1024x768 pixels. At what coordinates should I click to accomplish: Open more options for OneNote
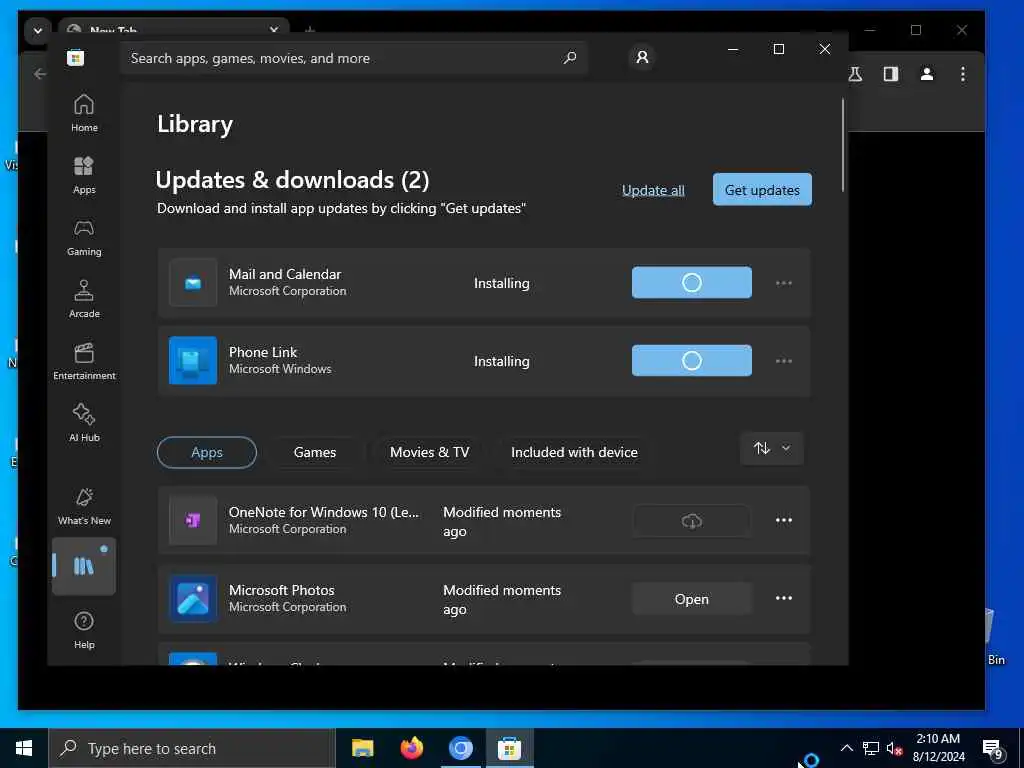click(784, 520)
